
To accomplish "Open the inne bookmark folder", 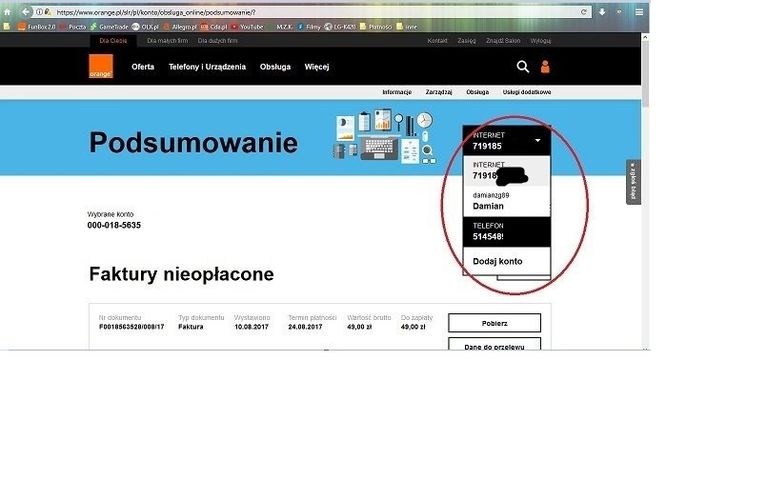I will pyautogui.click(x=407, y=26).
